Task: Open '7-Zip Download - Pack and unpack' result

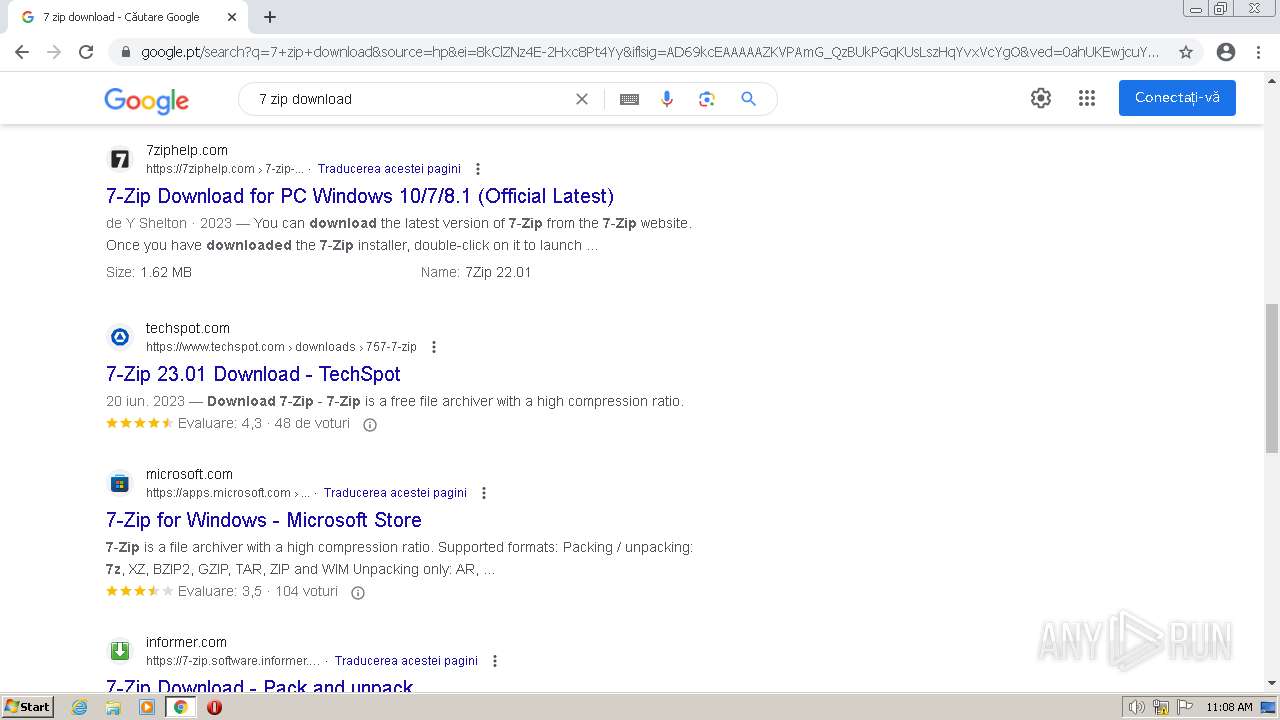Action: point(260,686)
